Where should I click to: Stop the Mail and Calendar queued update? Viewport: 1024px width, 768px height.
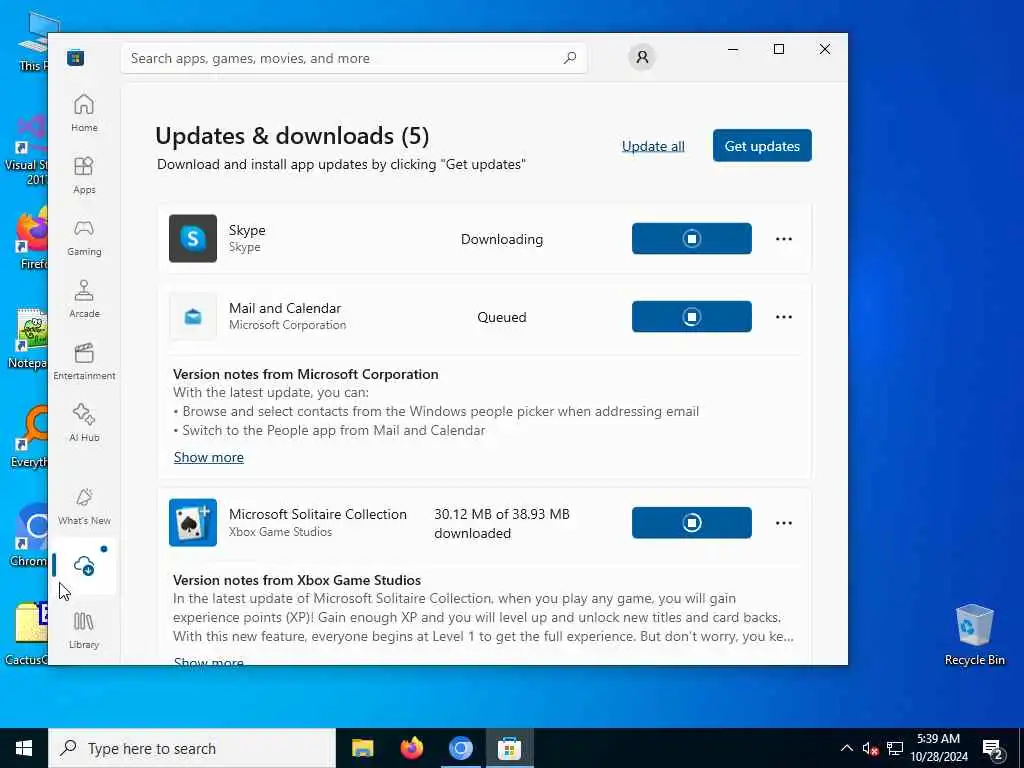tap(692, 317)
